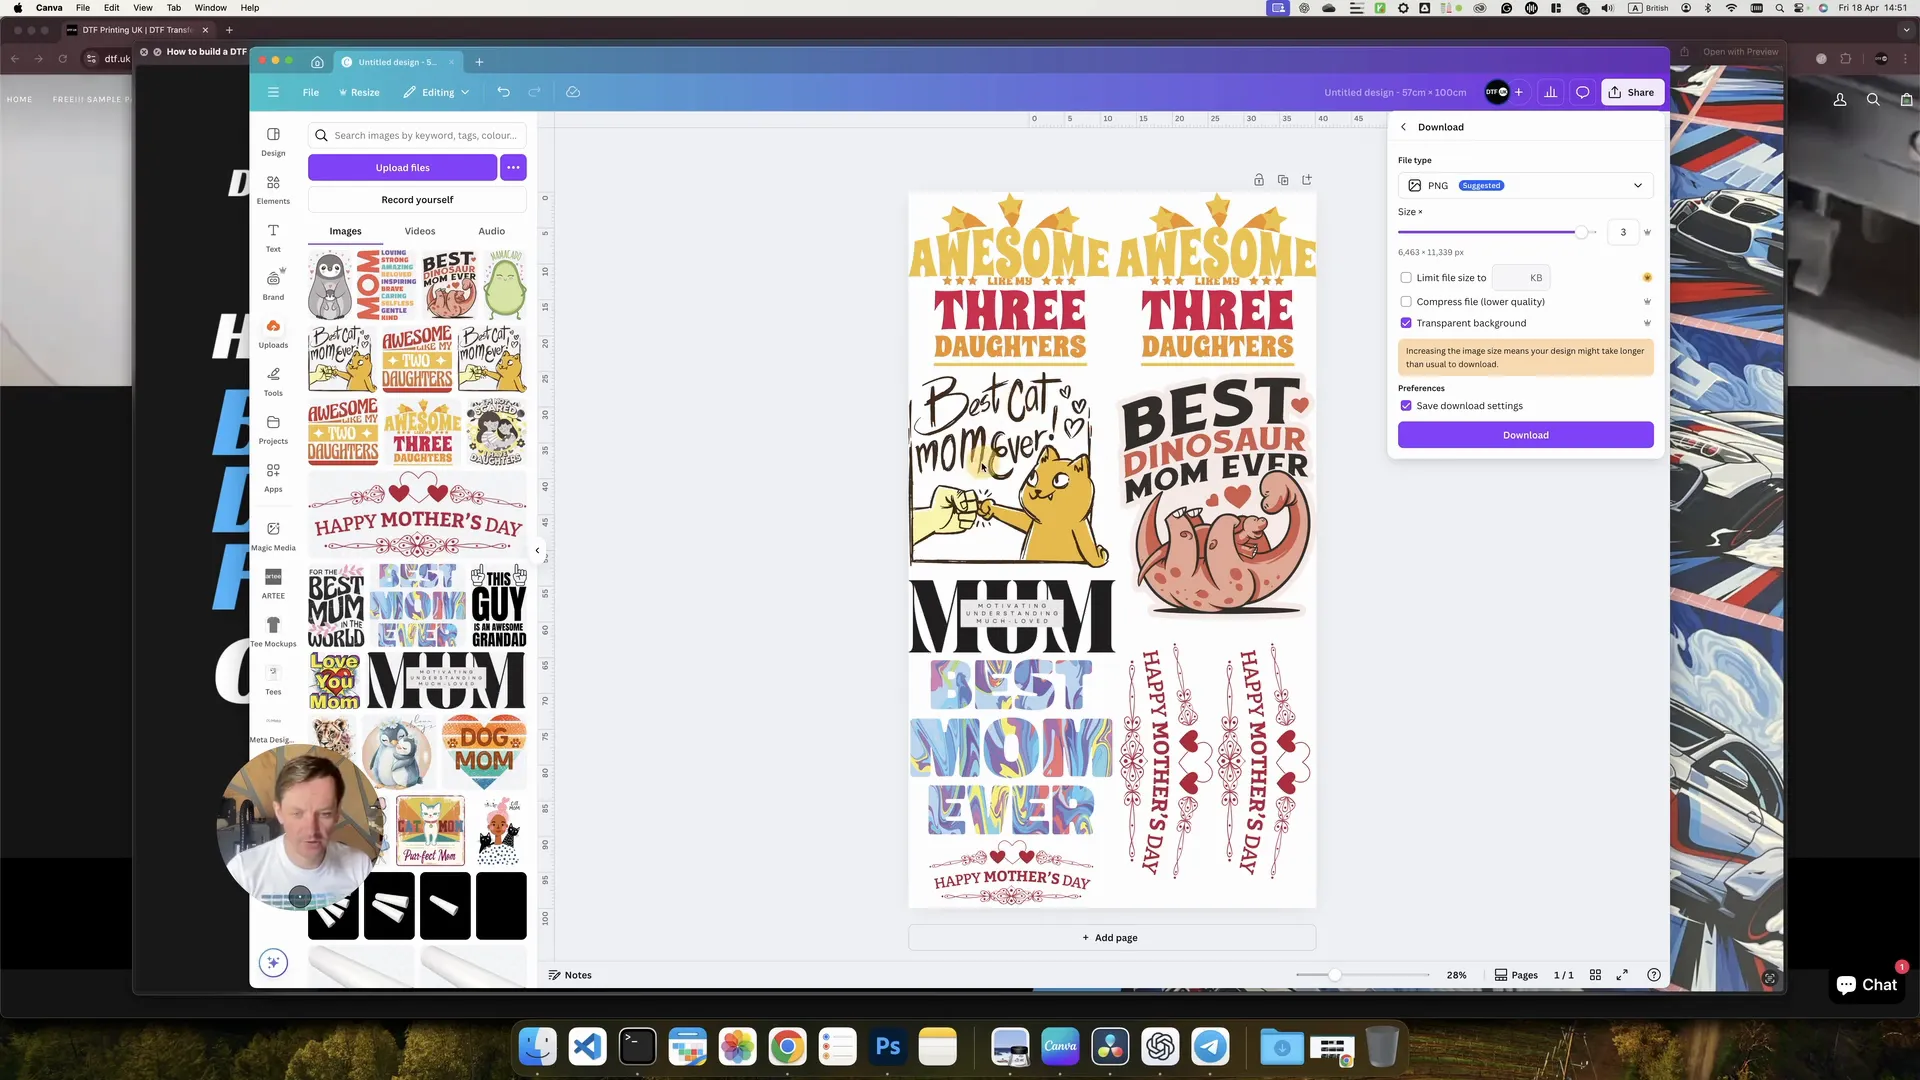The width and height of the screenshot is (1920, 1080).
Task: Open the macOS Window menu
Action: click(x=210, y=7)
